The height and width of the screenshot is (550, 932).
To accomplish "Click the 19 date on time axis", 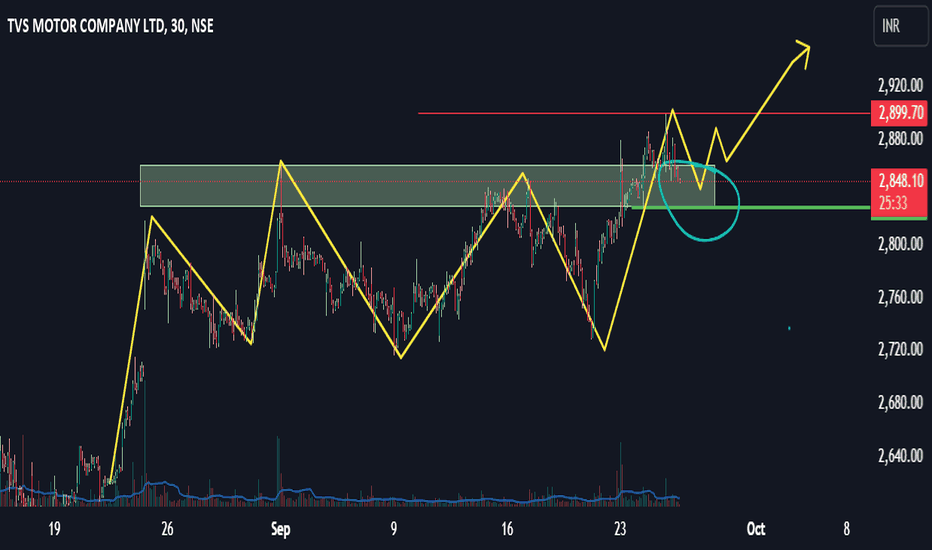I will coord(54,529).
